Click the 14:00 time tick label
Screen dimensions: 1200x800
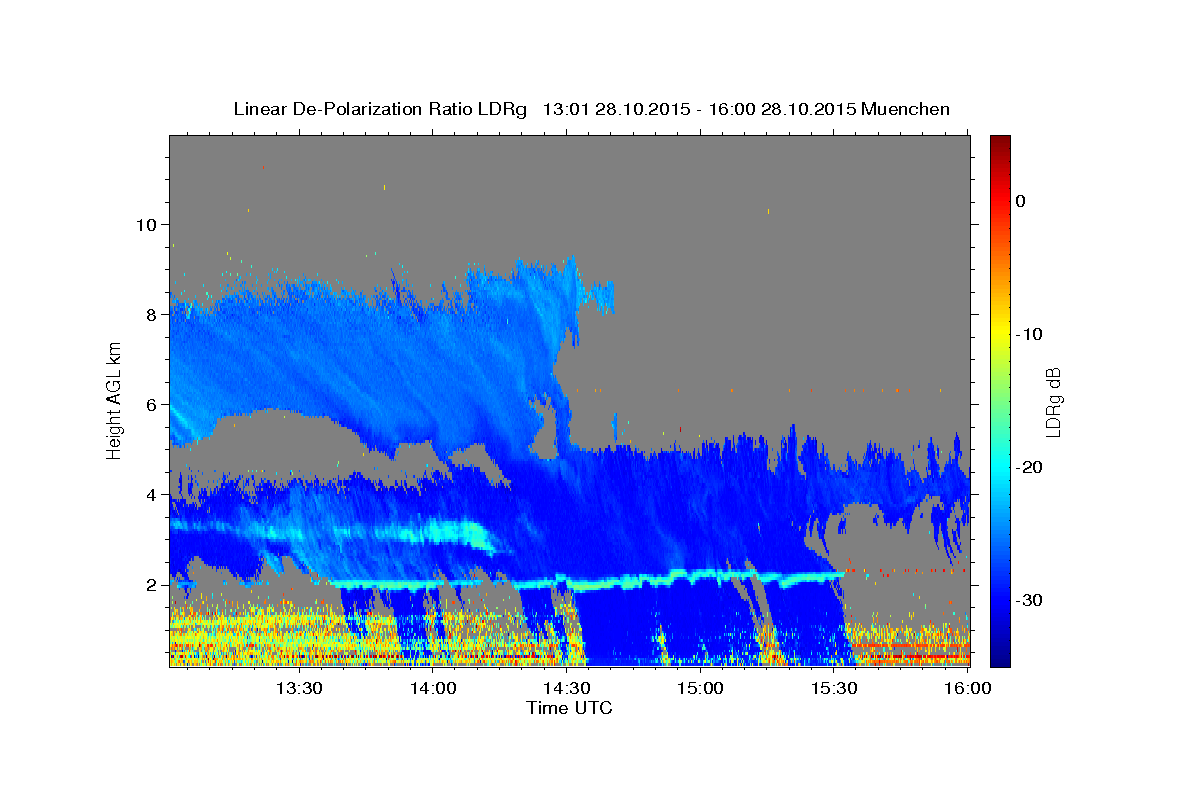432,688
